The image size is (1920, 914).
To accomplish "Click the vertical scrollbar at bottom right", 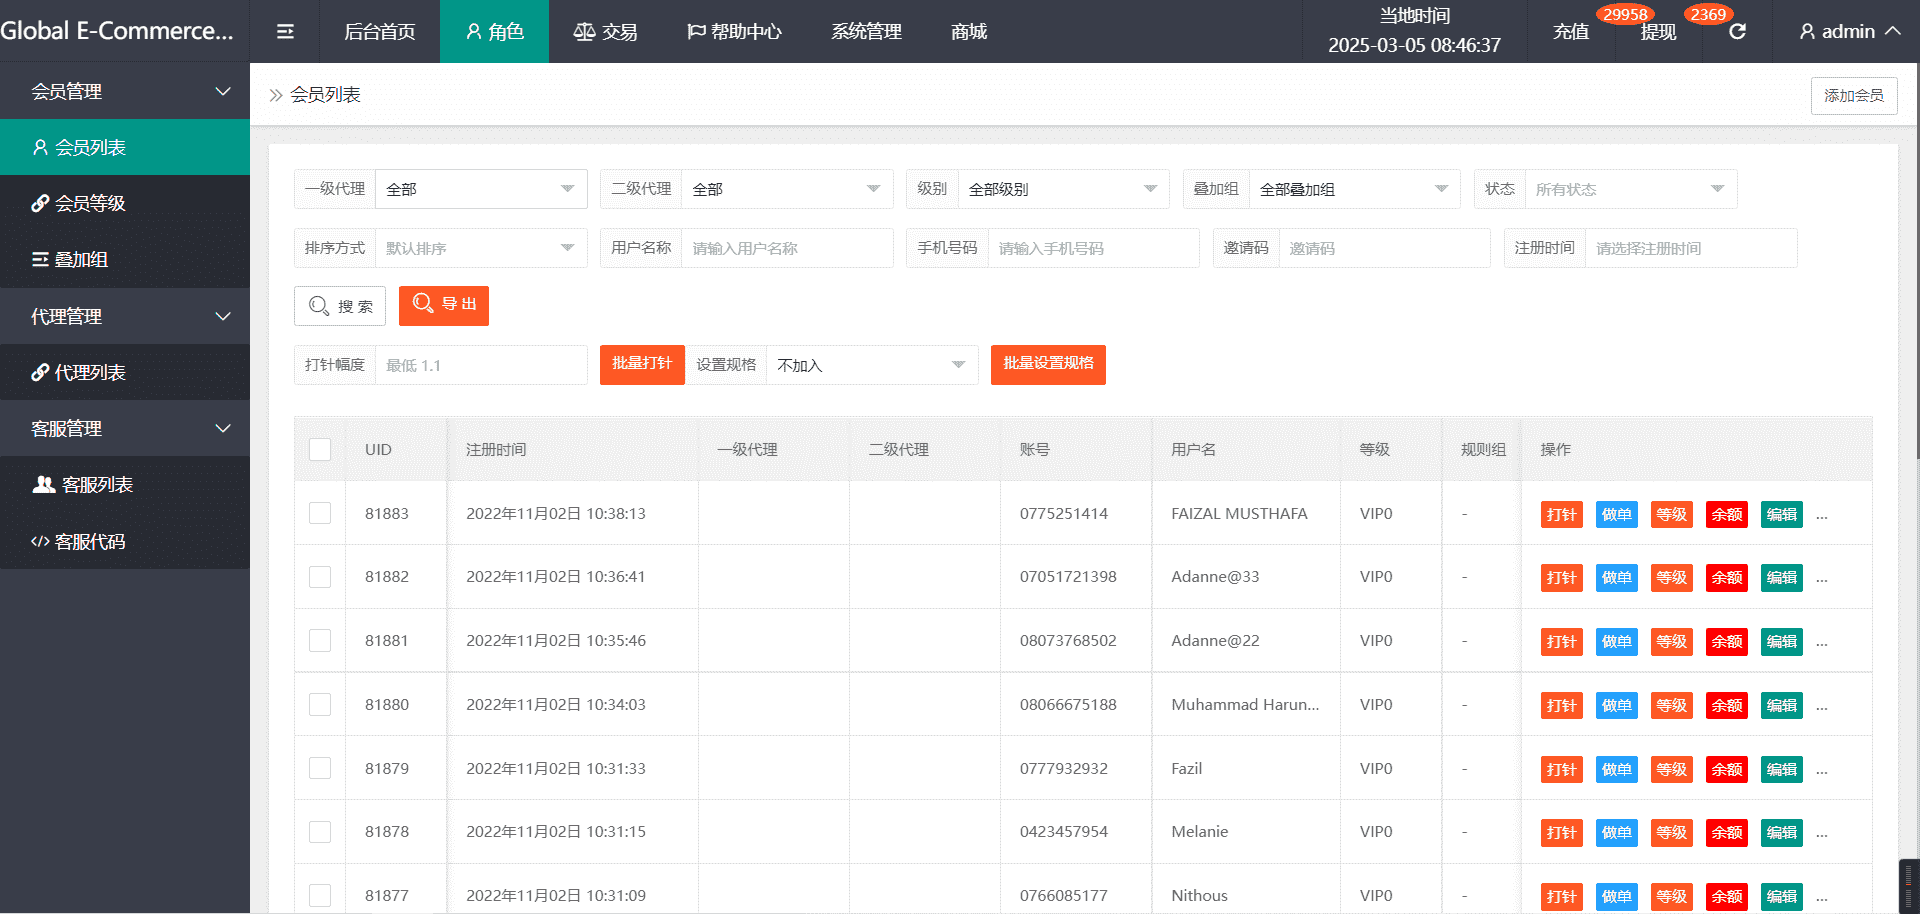I will click(1908, 884).
